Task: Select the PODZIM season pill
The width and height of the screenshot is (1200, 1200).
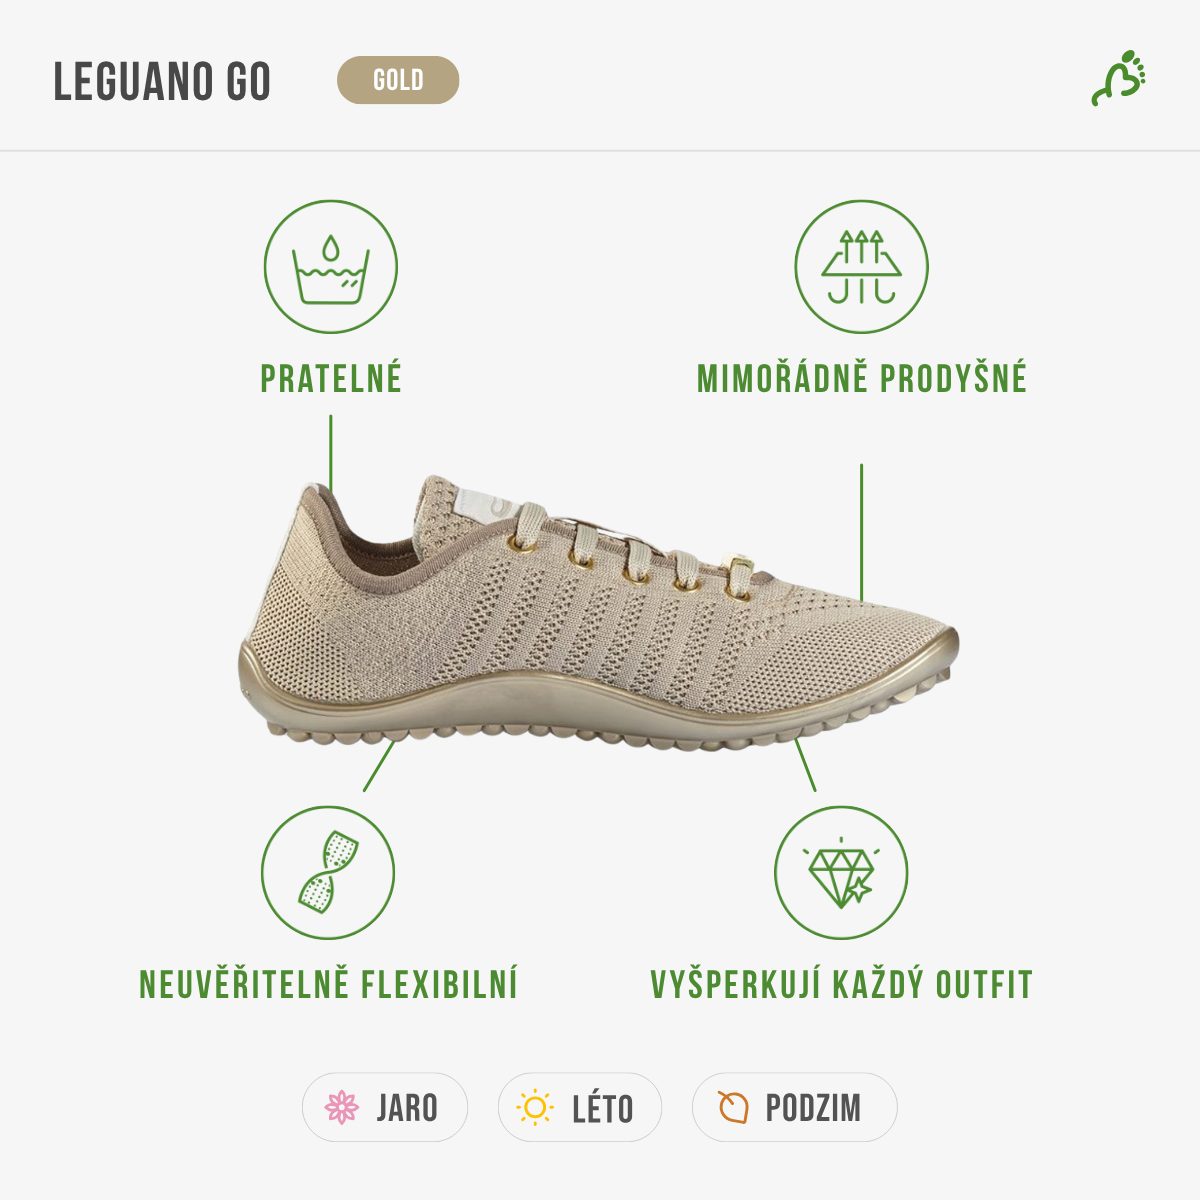Action: point(795,1107)
